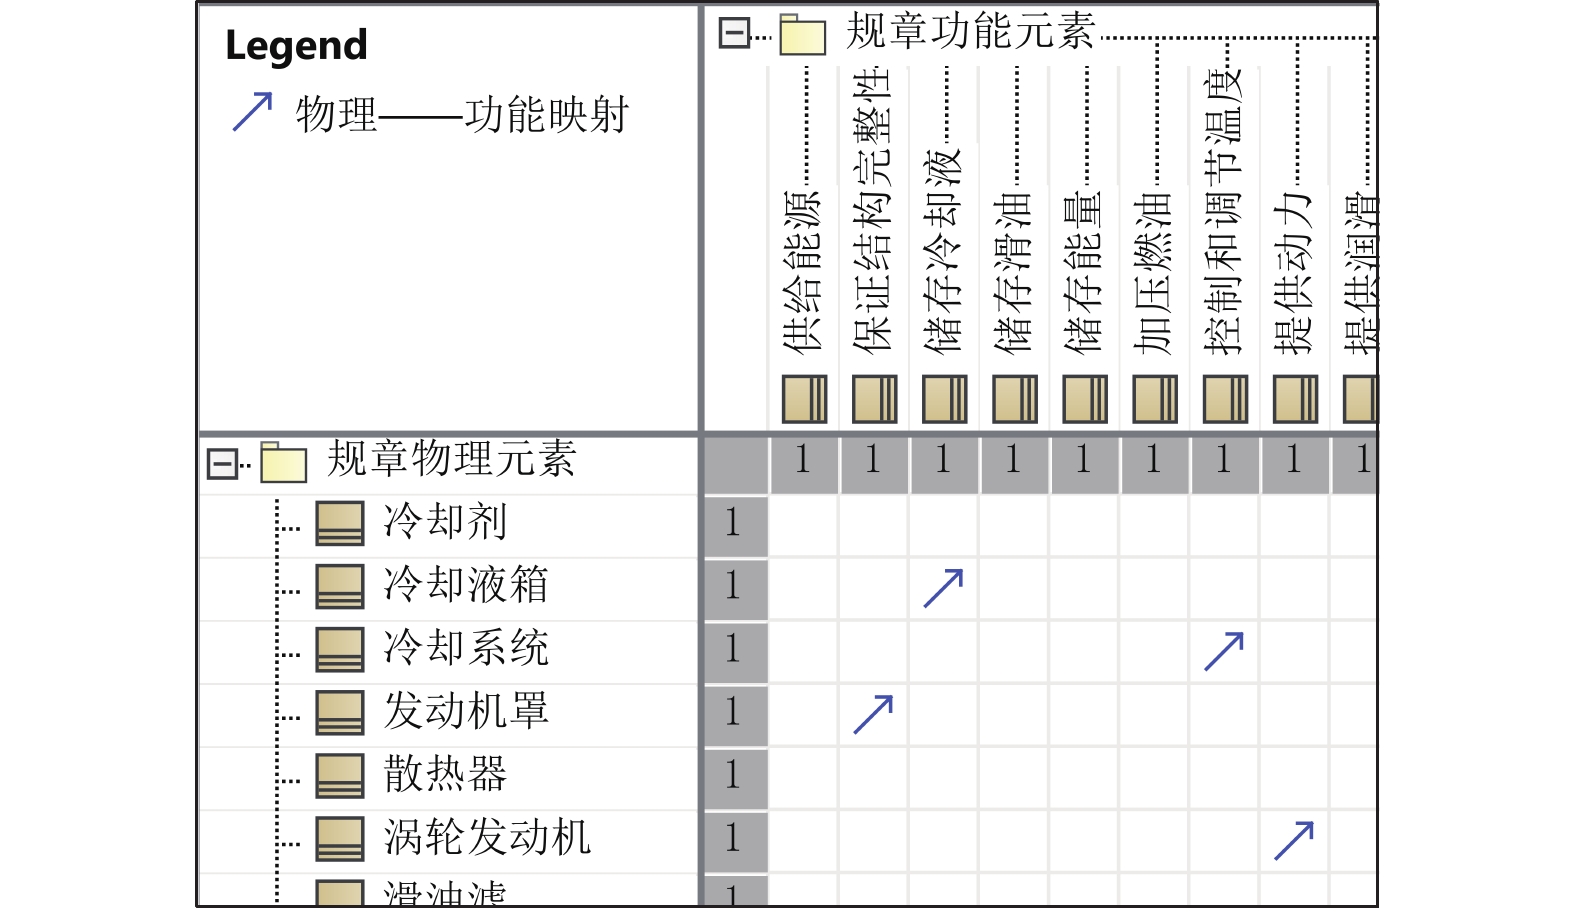
Task: Click the block icon beside 涡轮发动机
Action: click(340, 838)
